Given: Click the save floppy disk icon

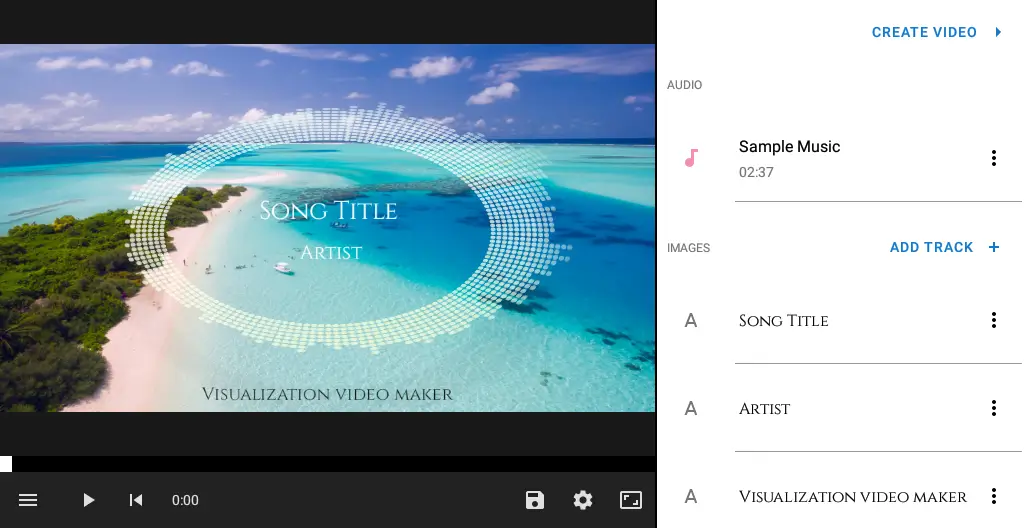Looking at the screenshot, I should tap(535, 500).
